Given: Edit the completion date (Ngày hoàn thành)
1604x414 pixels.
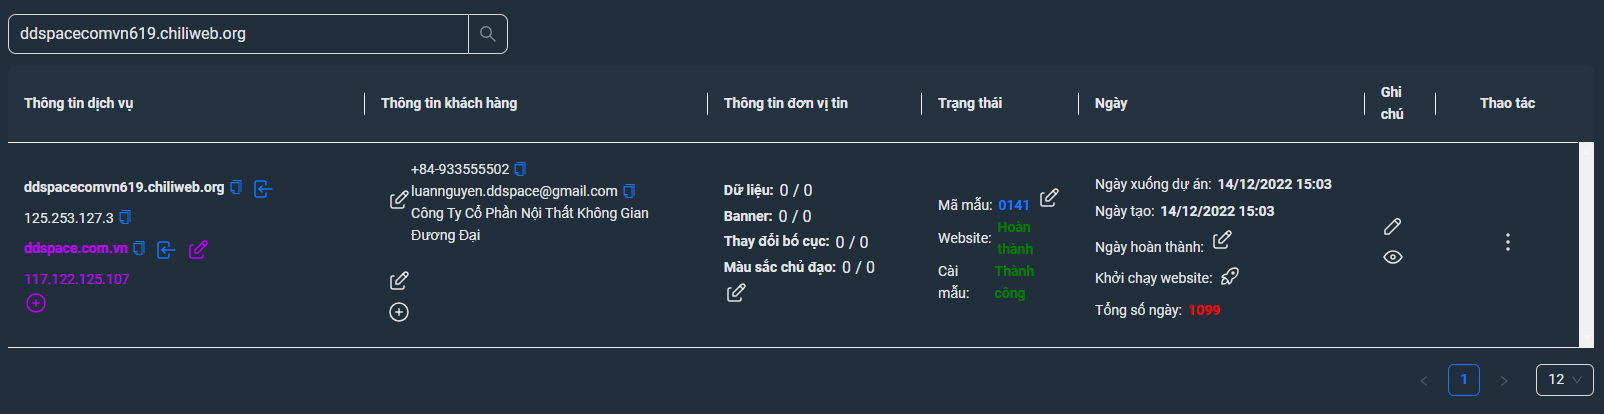Looking at the screenshot, I should point(1222,240).
